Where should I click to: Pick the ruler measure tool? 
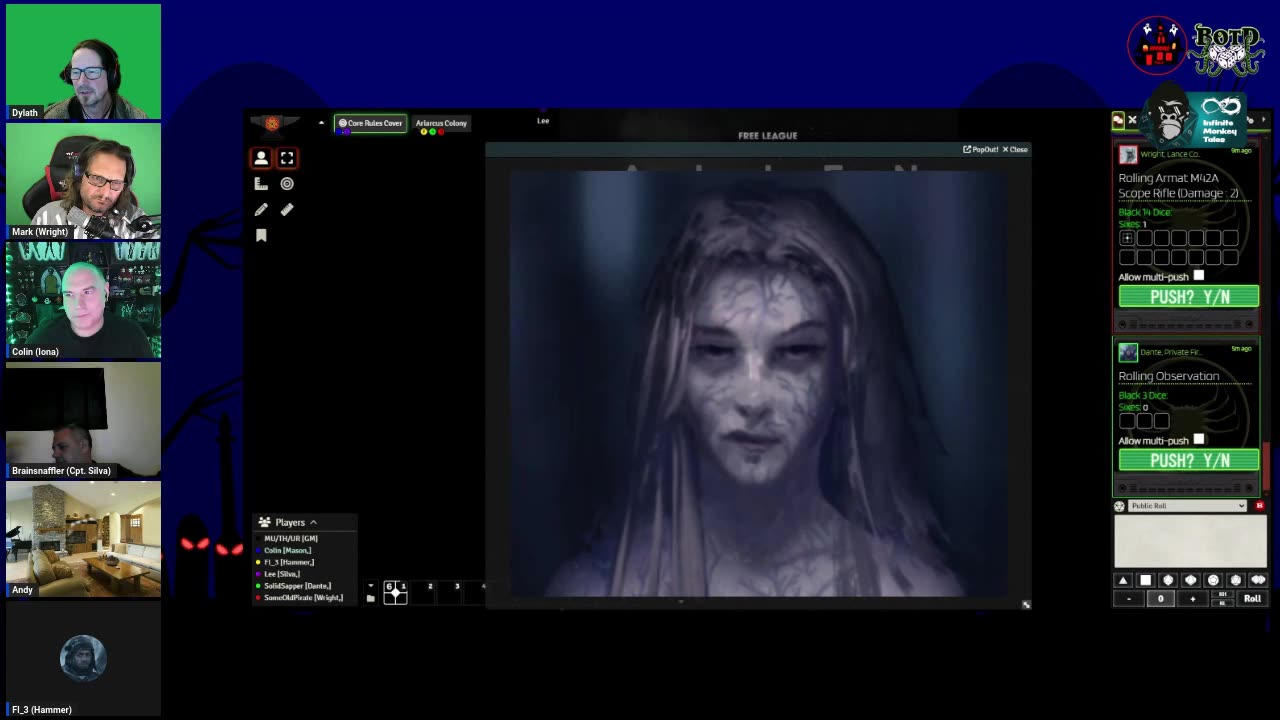point(287,210)
